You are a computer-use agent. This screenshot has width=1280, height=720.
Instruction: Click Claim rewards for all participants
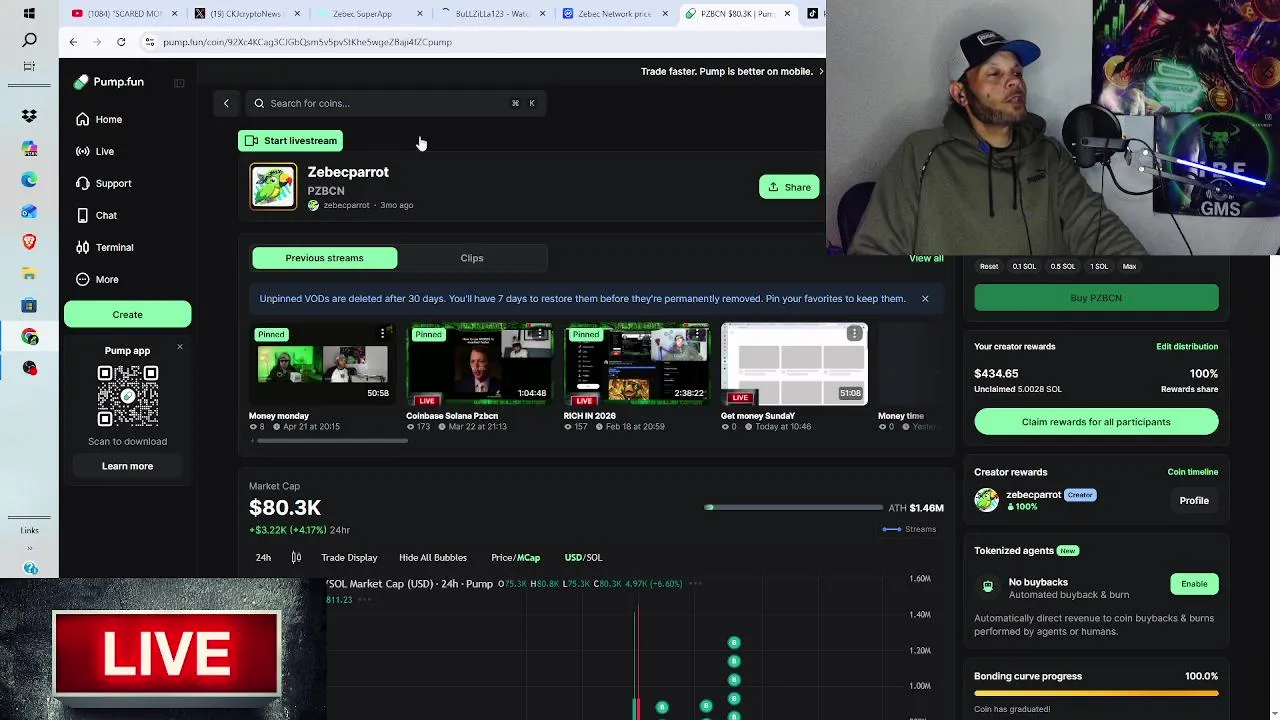pos(1096,422)
